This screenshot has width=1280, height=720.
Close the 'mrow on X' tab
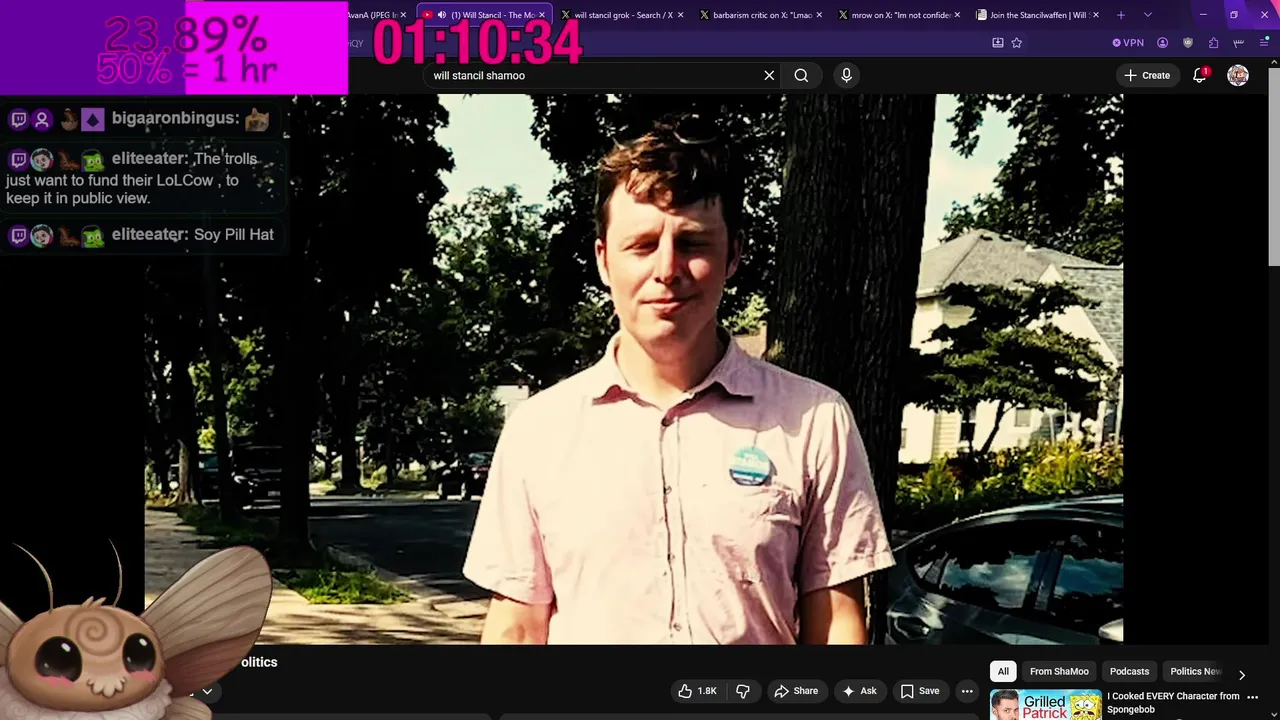(957, 15)
